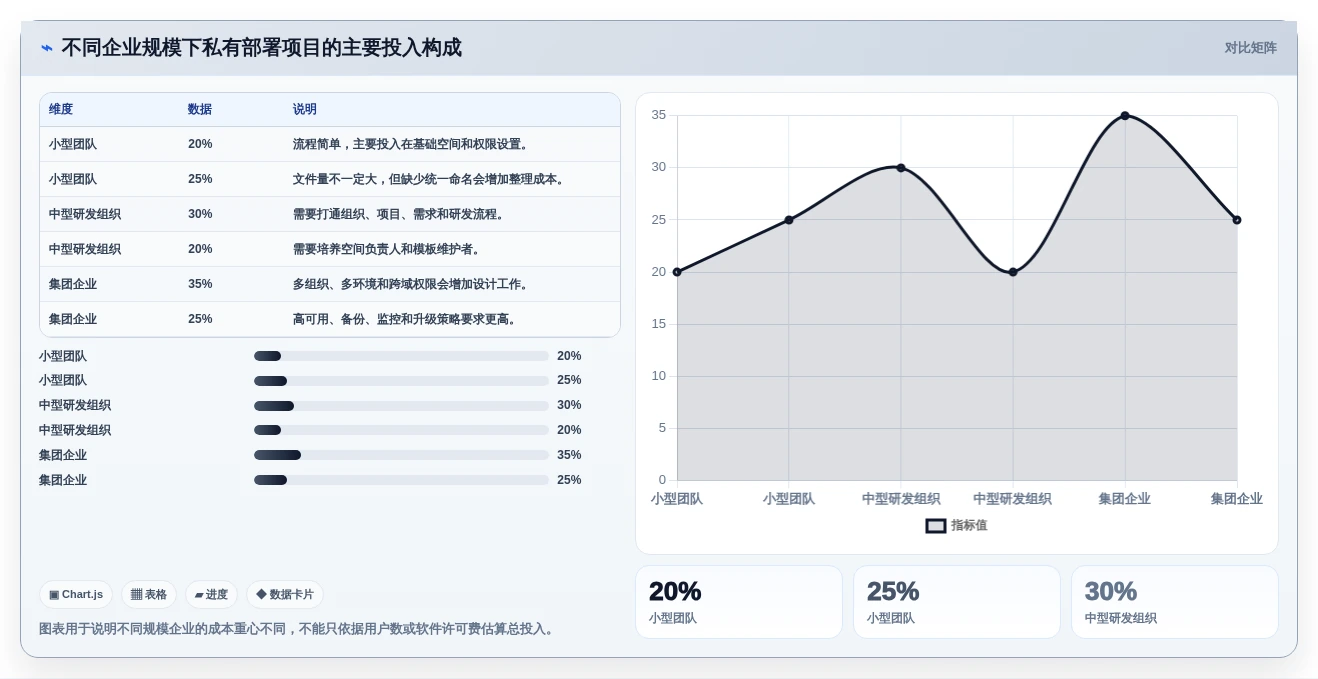This screenshot has height=679, width=1318.
Task: Click the 35% cell in the table
Action: pyautogui.click(x=200, y=284)
